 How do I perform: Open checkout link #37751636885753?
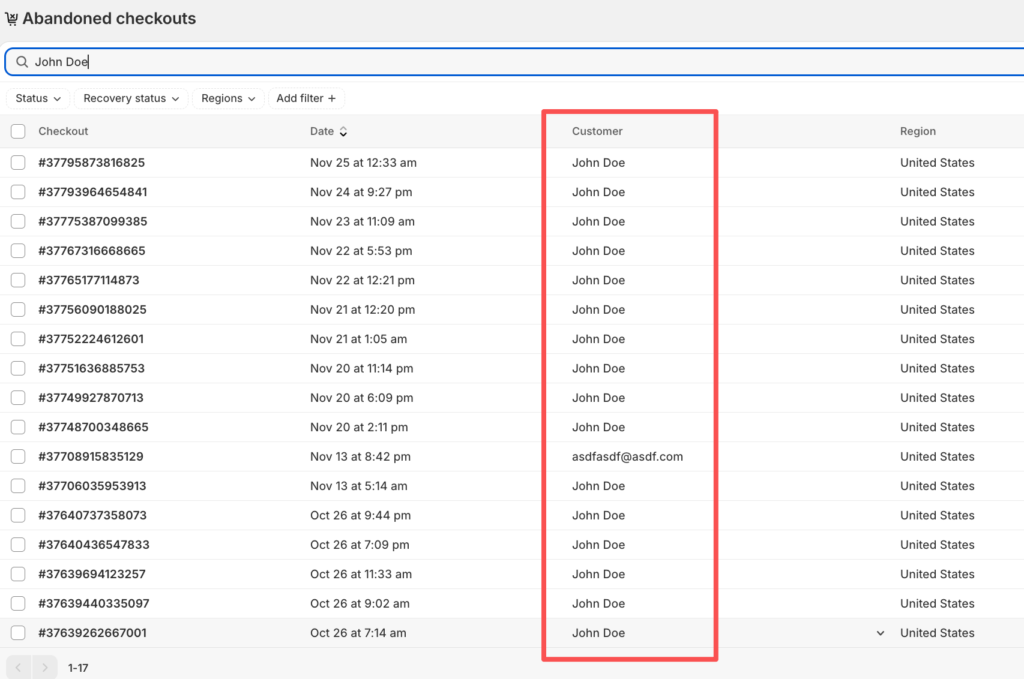pos(91,368)
